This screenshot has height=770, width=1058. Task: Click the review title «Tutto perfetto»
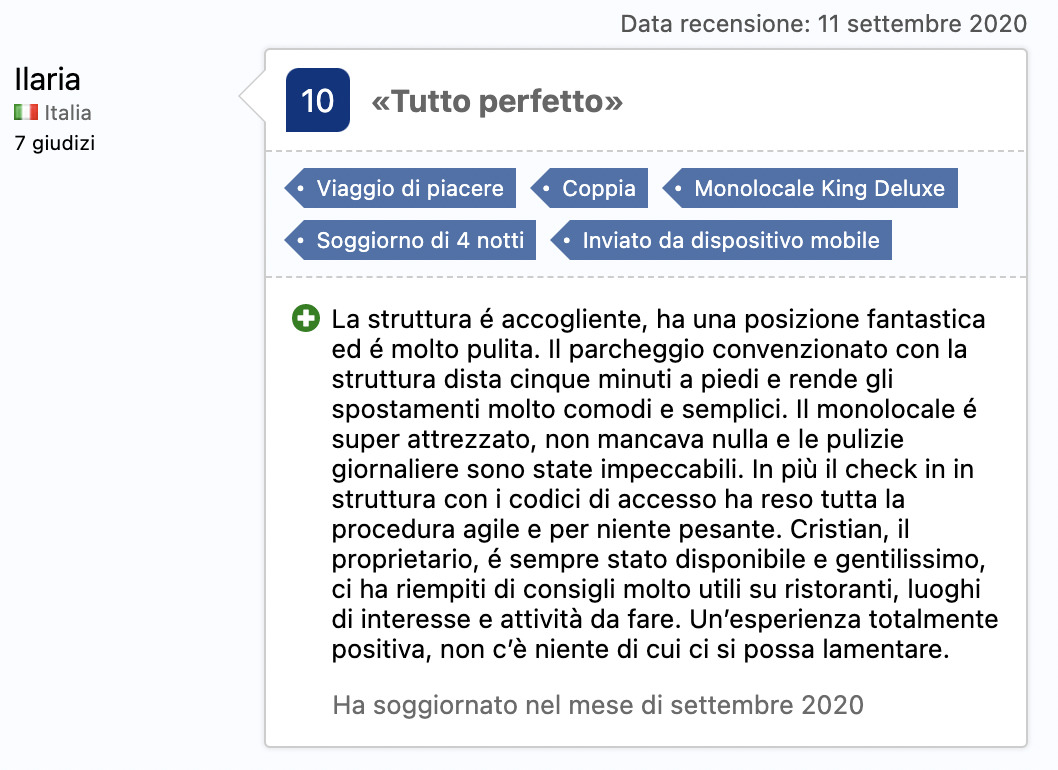(x=497, y=101)
